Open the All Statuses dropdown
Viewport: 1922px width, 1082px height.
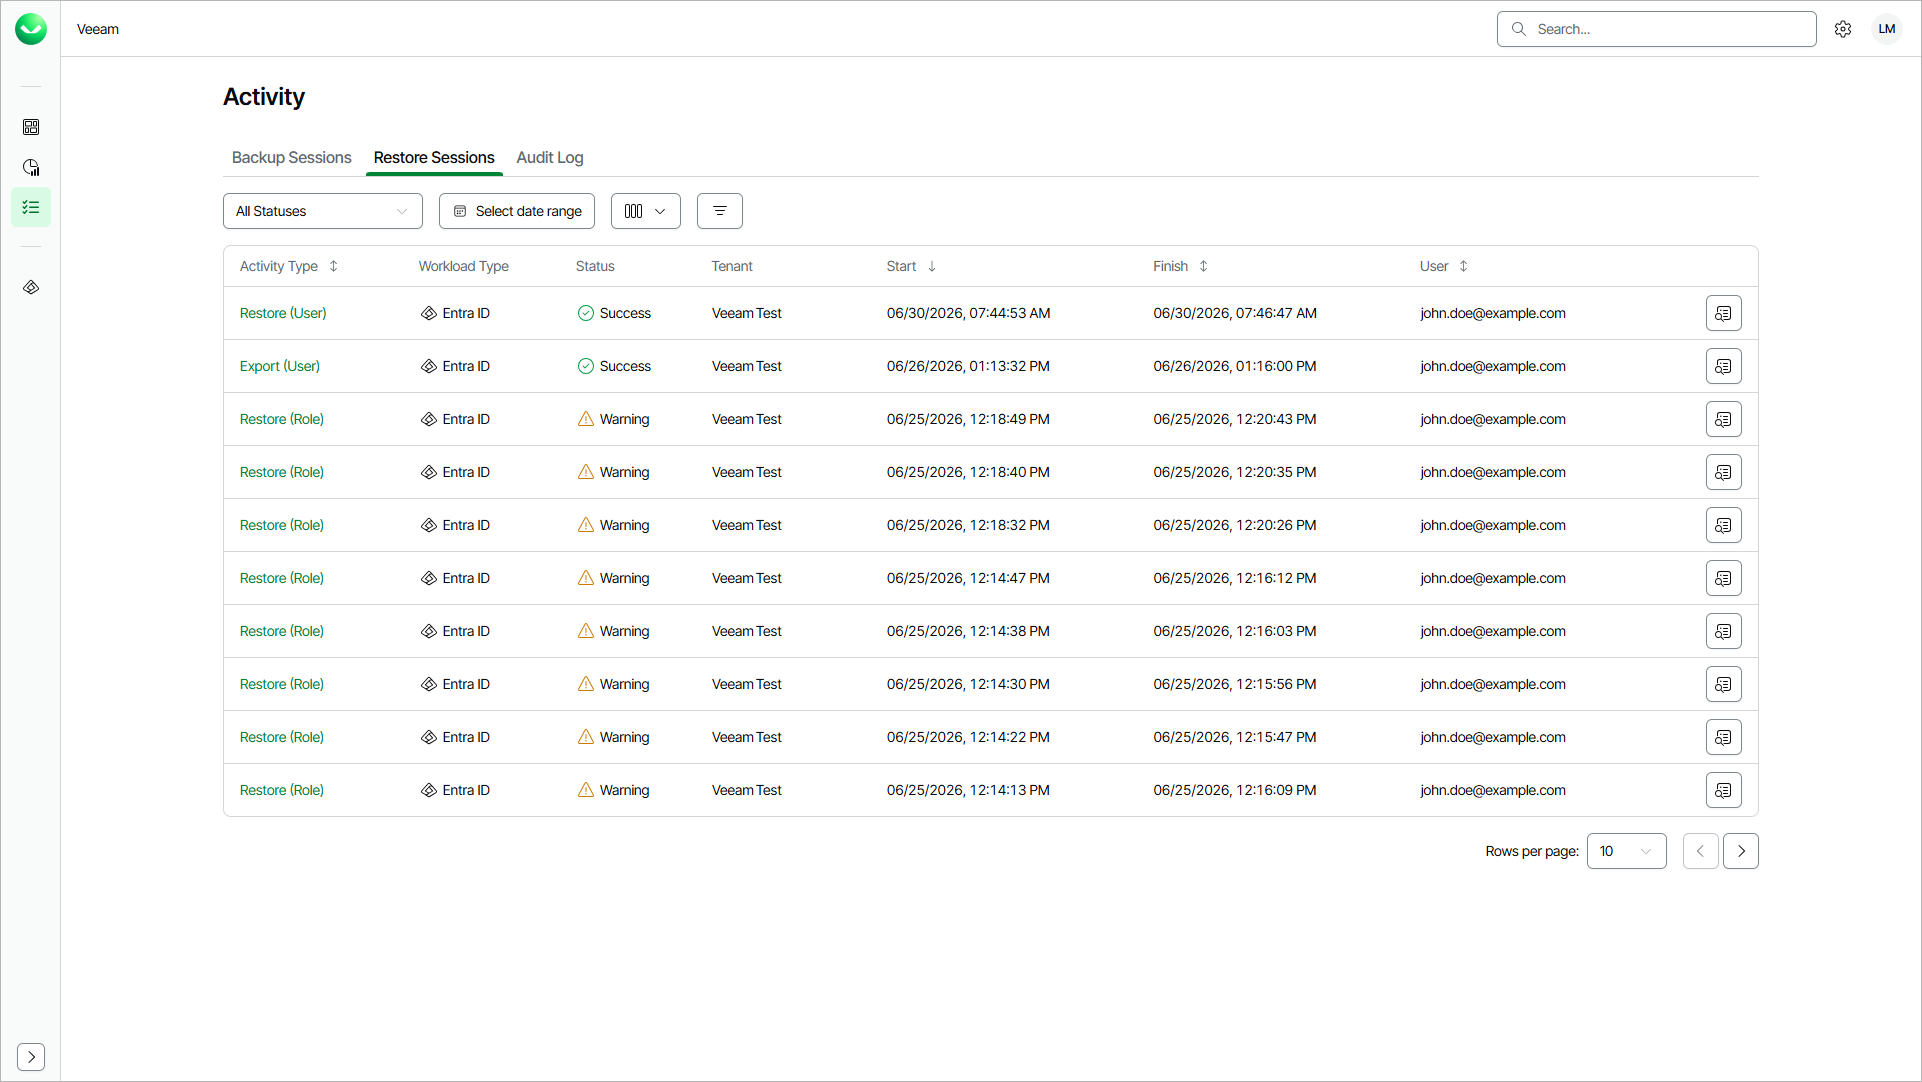[x=323, y=211]
